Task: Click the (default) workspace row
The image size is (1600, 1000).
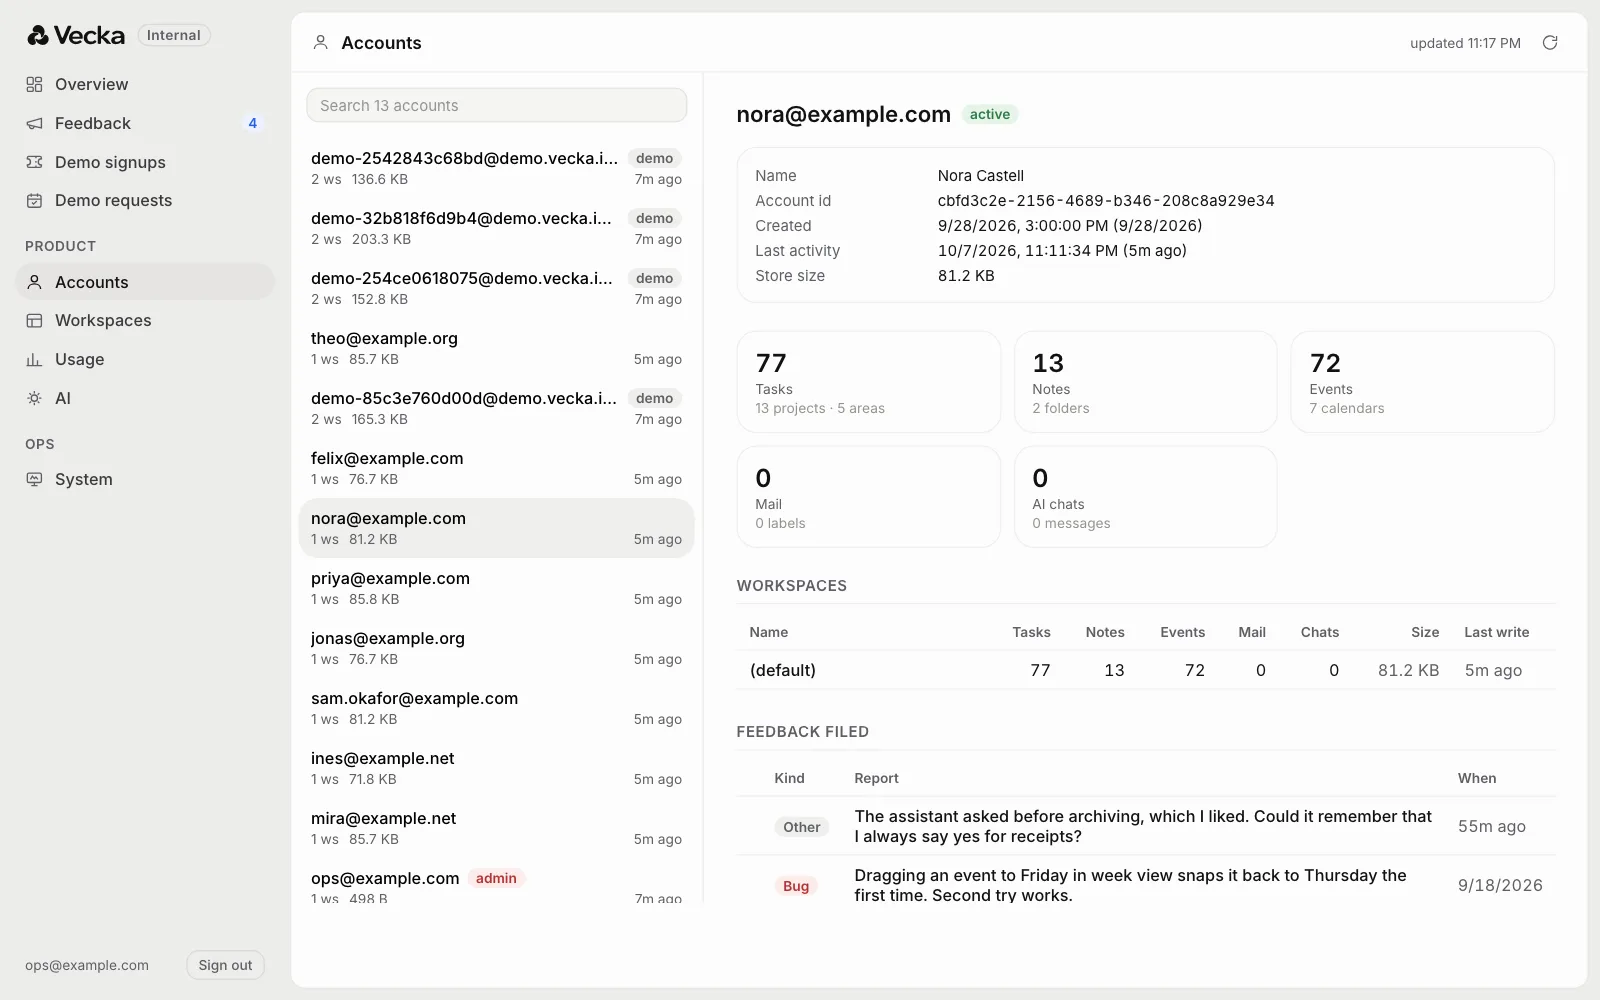Action: (x=1146, y=670)
